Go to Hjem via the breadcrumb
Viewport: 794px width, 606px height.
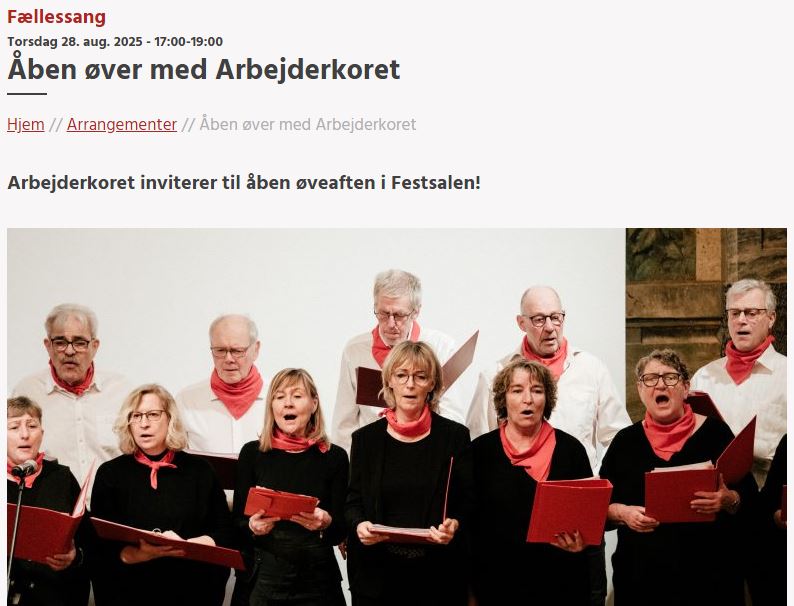[x=26, y=125]
